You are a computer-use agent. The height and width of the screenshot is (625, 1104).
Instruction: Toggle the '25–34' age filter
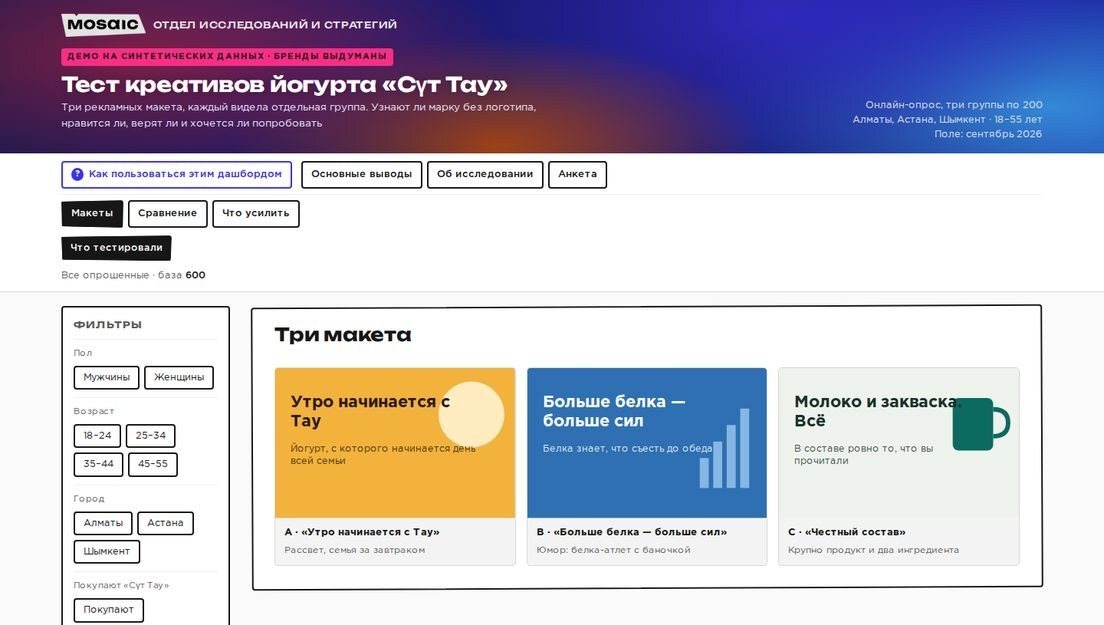pos(151,436)
